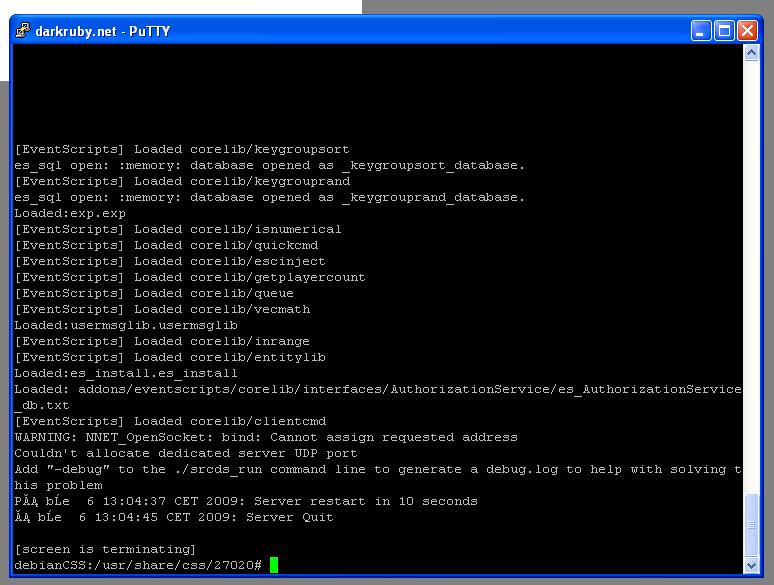Click the line 'Loaded corelib/clientcmd'
The width and height of the screenshot is (774, 585).
coord(170,421)
